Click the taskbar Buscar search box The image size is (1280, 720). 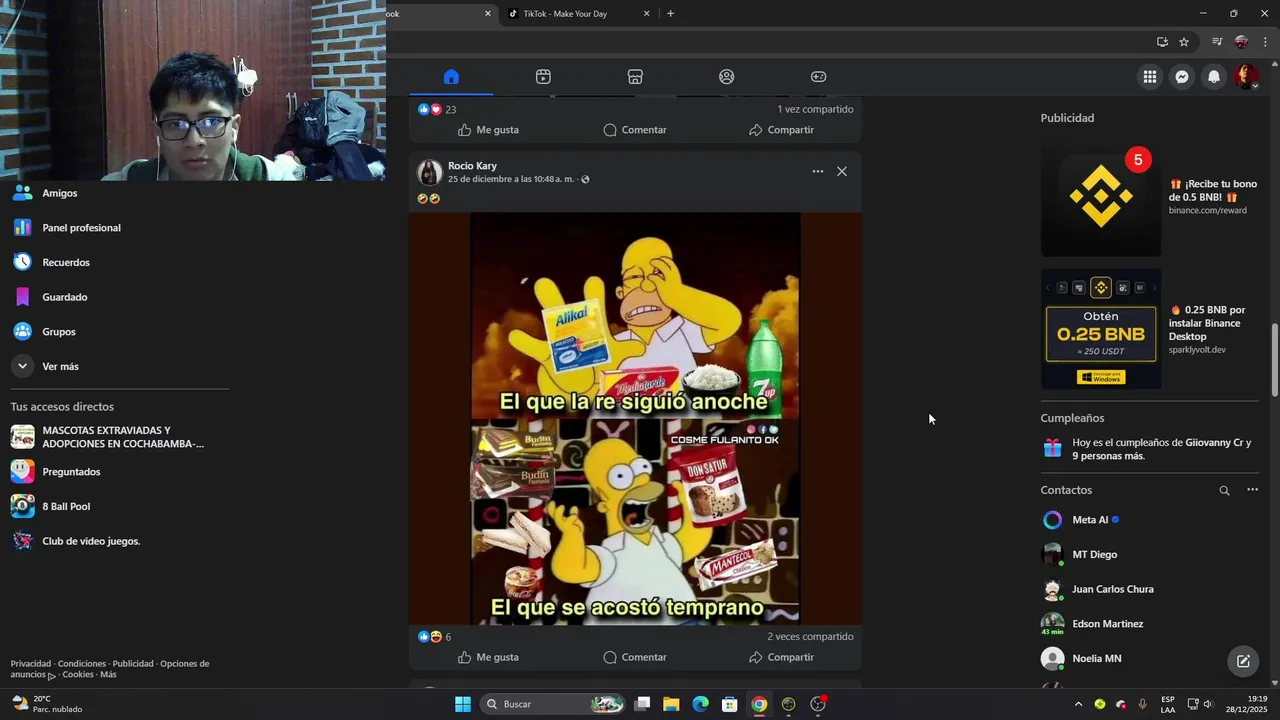[553, 704]
